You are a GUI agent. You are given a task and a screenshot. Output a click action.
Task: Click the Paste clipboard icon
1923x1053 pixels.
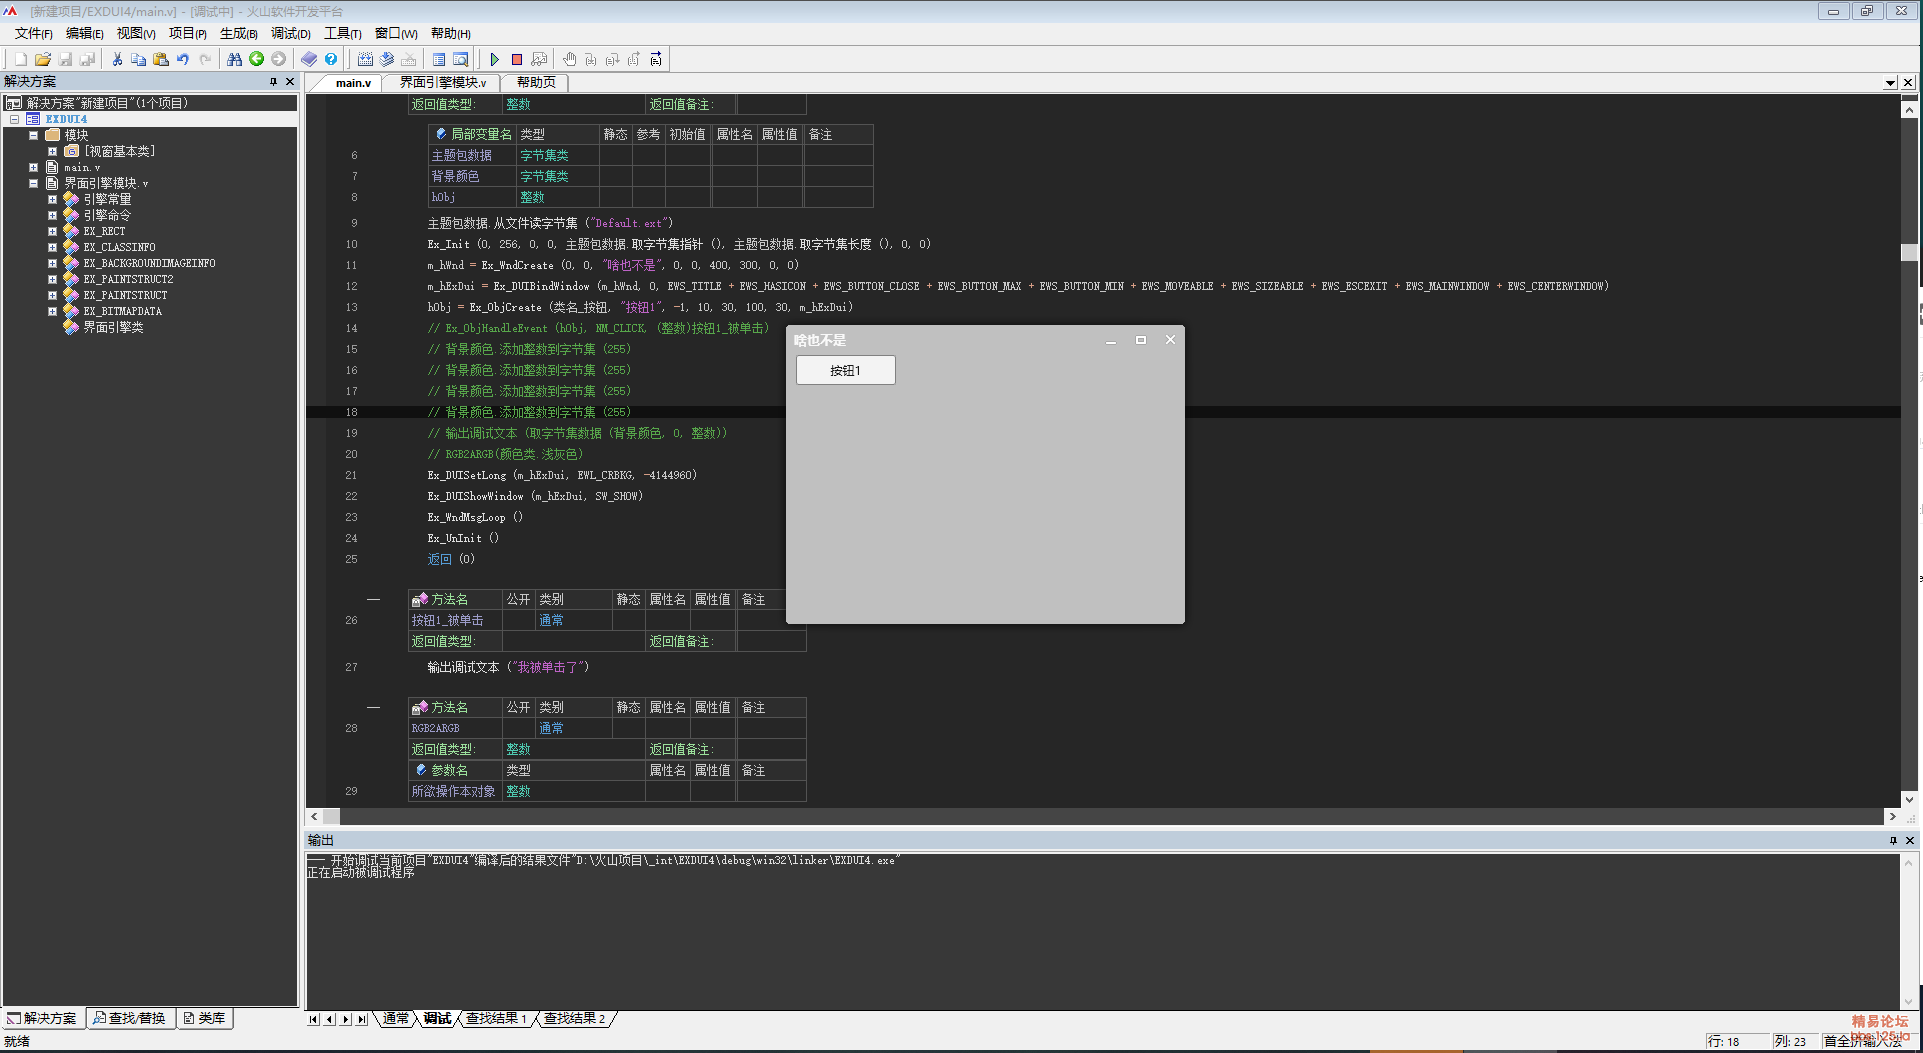[x=161, y=59]
